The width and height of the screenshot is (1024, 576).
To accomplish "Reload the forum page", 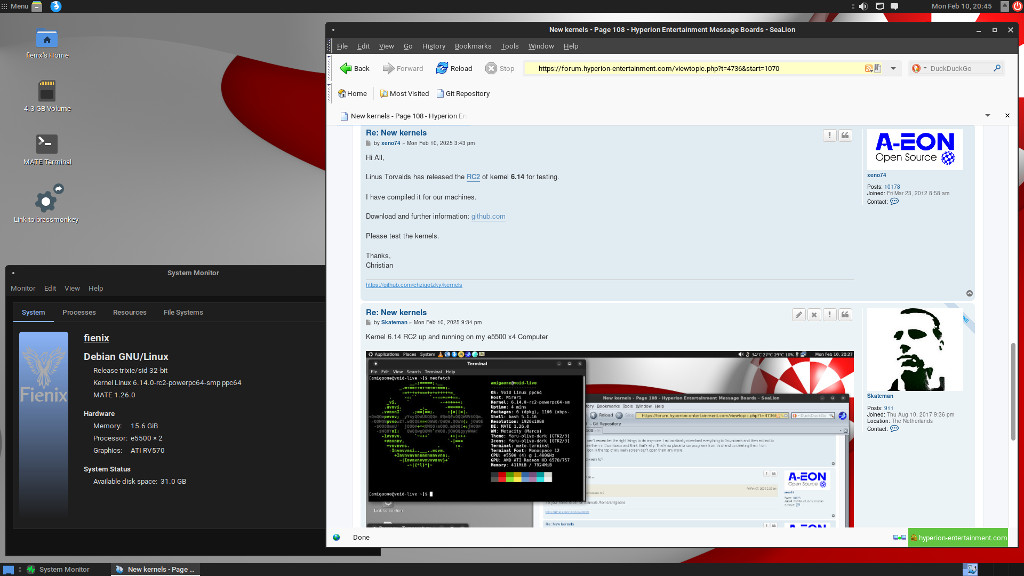I will 454,68.
